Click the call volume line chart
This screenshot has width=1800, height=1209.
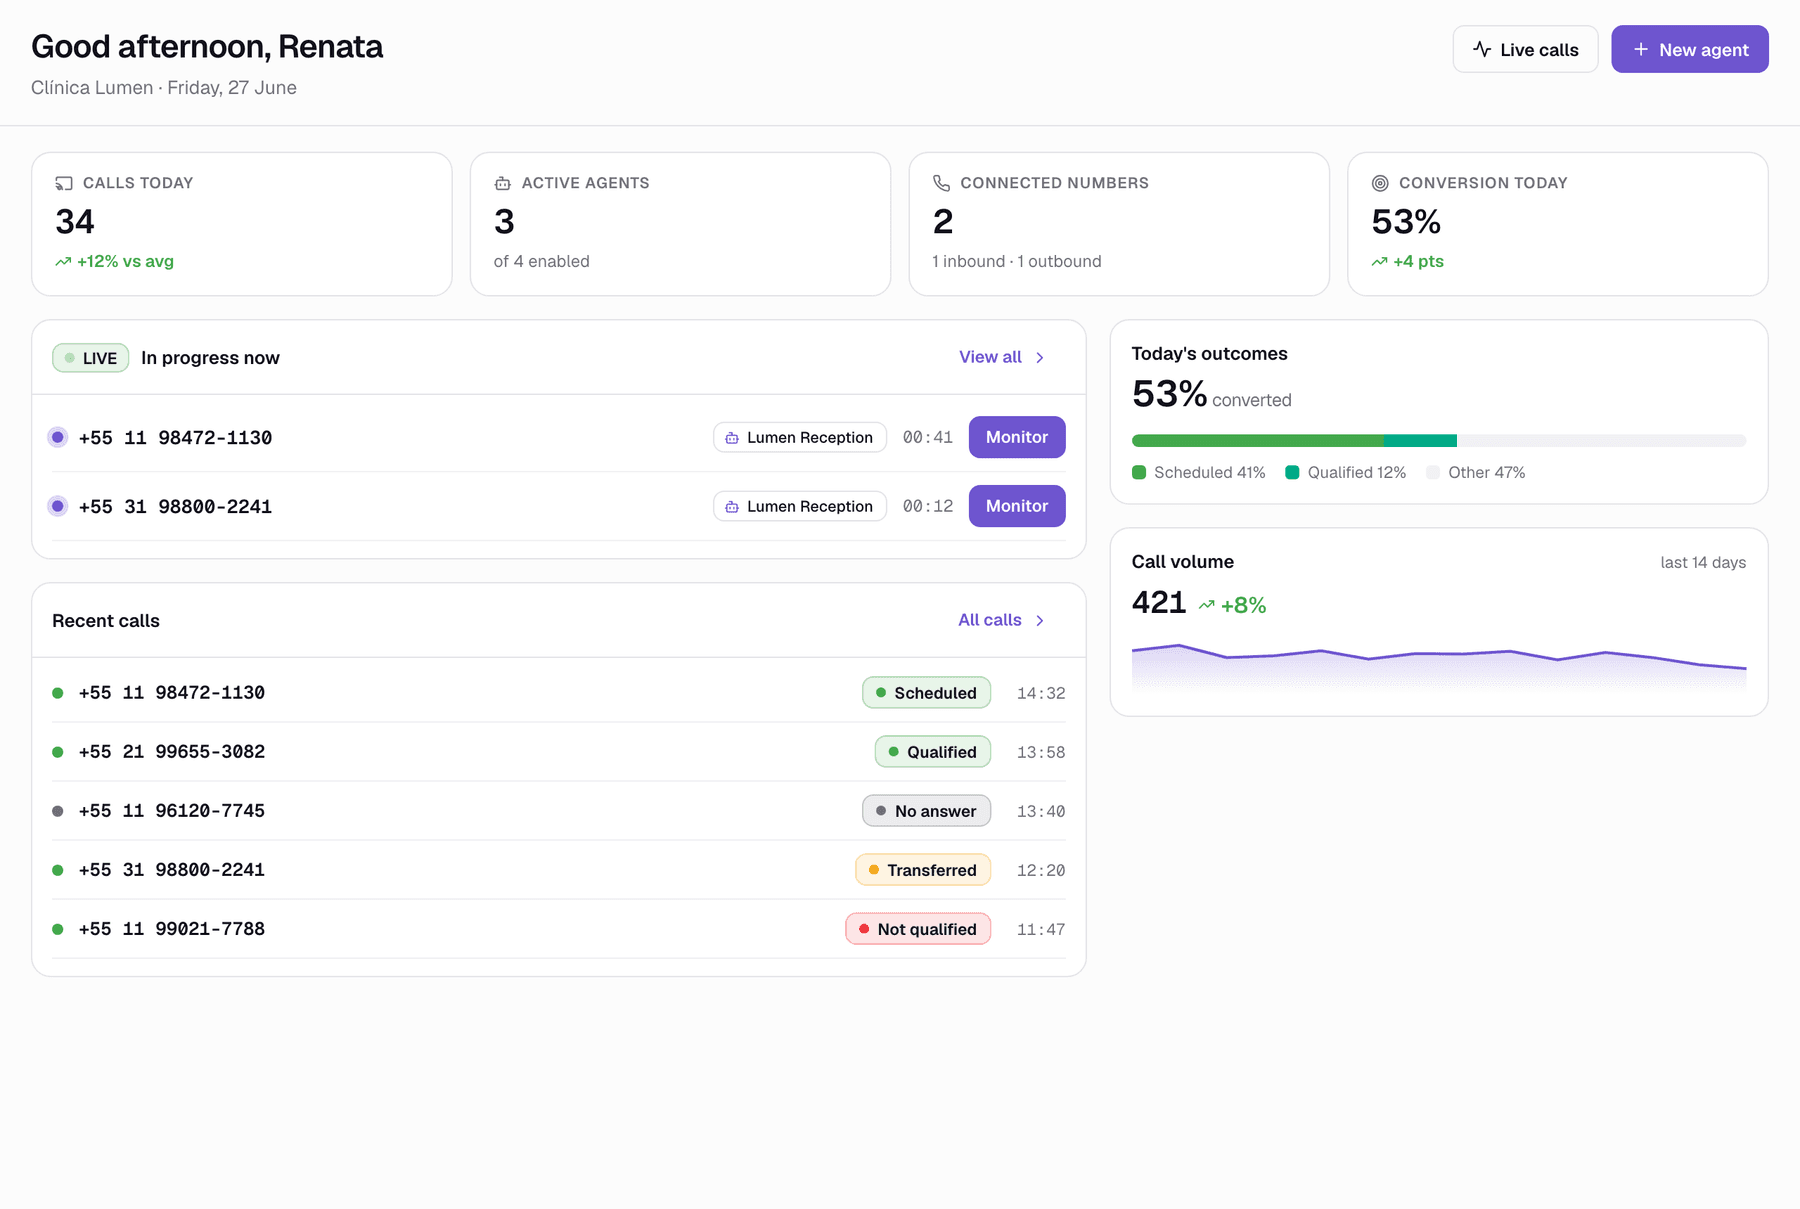point(1439,667)
